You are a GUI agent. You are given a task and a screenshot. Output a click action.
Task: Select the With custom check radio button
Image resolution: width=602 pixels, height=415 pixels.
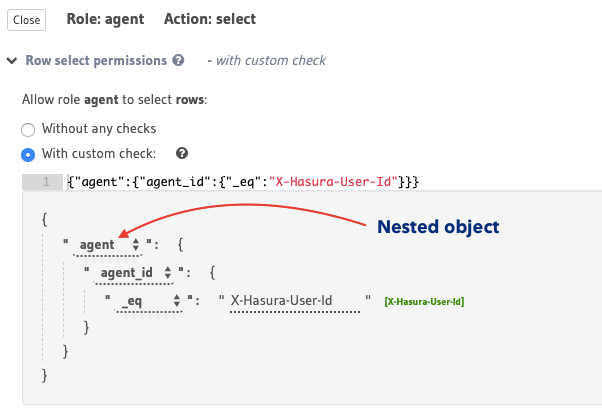[28, 154]
